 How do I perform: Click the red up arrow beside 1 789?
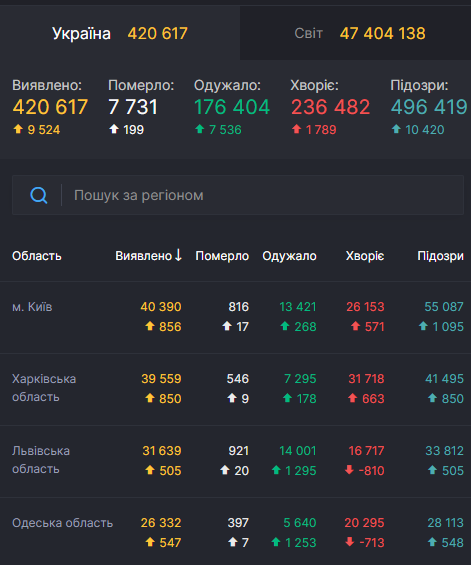coord(296,129)
